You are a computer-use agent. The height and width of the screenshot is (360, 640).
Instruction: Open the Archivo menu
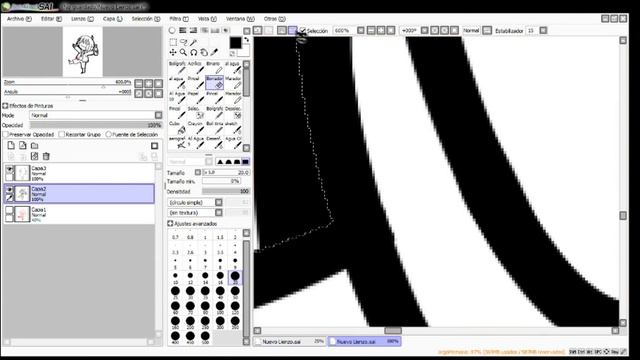tap(19, 19)
